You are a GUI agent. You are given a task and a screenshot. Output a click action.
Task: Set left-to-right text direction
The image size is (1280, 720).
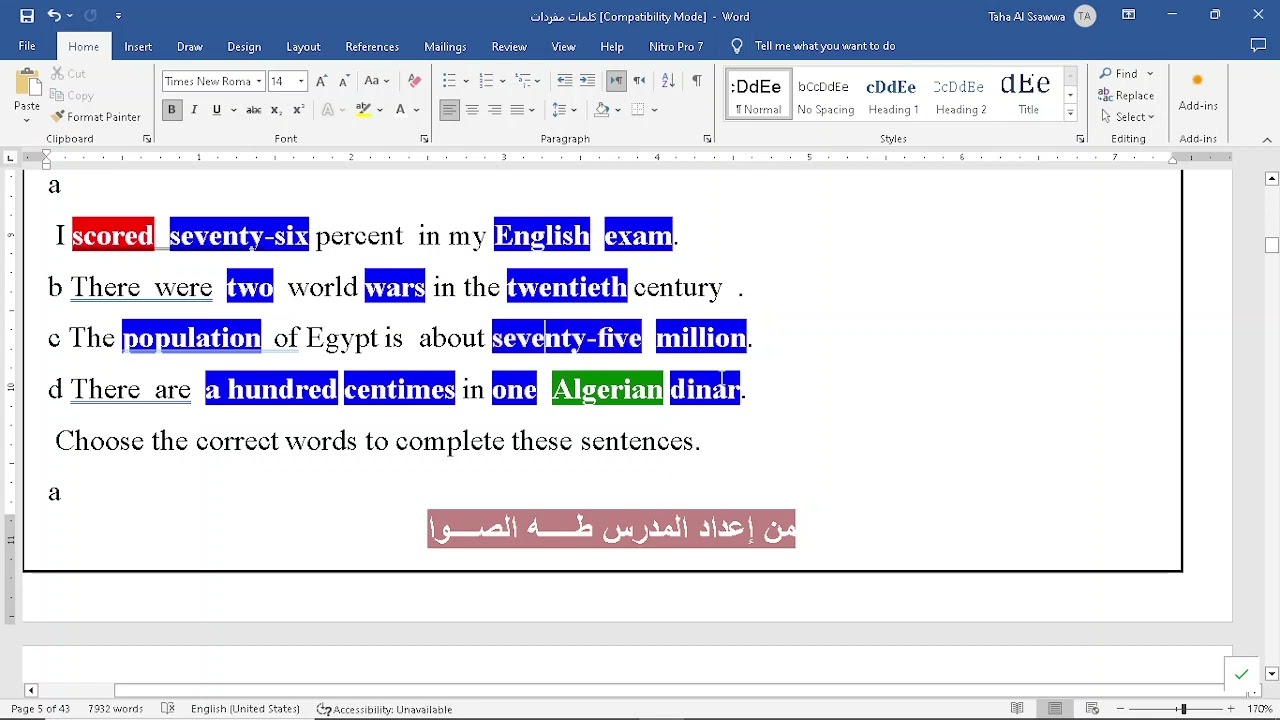(617, 81)
